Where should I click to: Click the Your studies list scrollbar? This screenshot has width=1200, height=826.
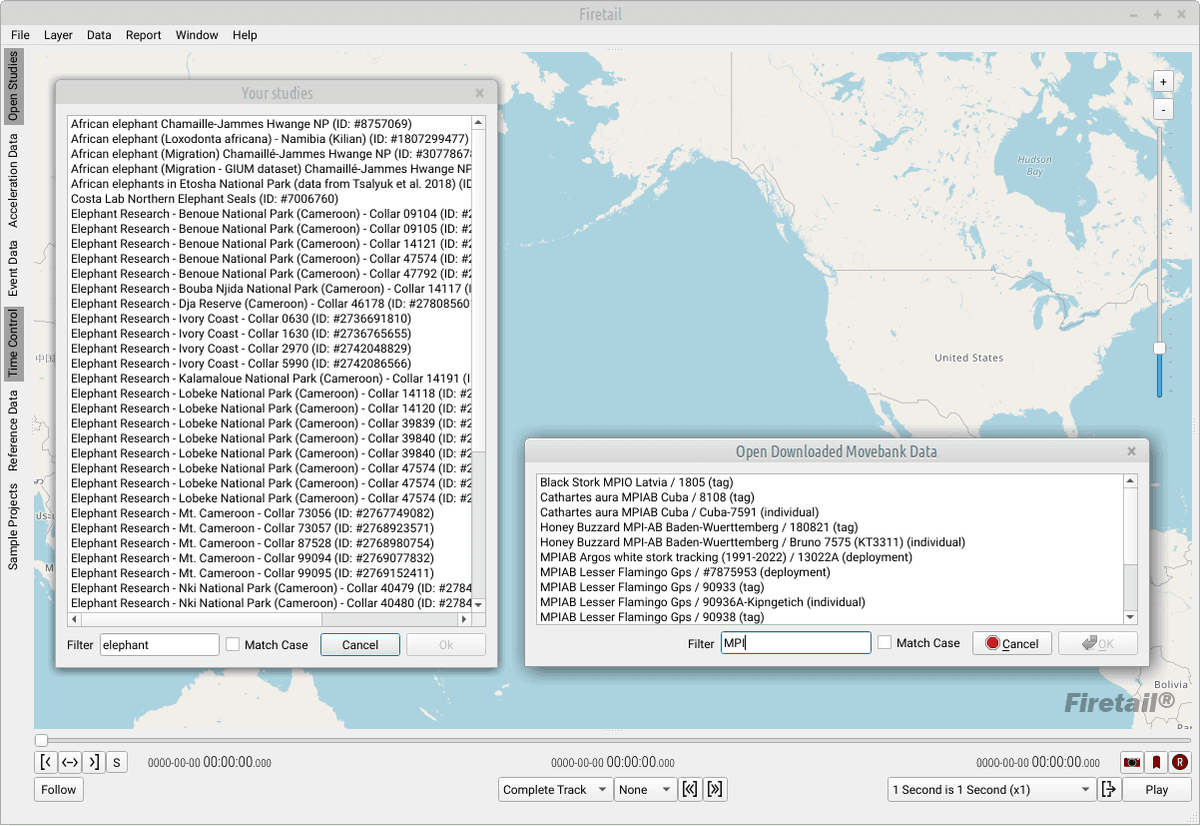pos(478,290)
